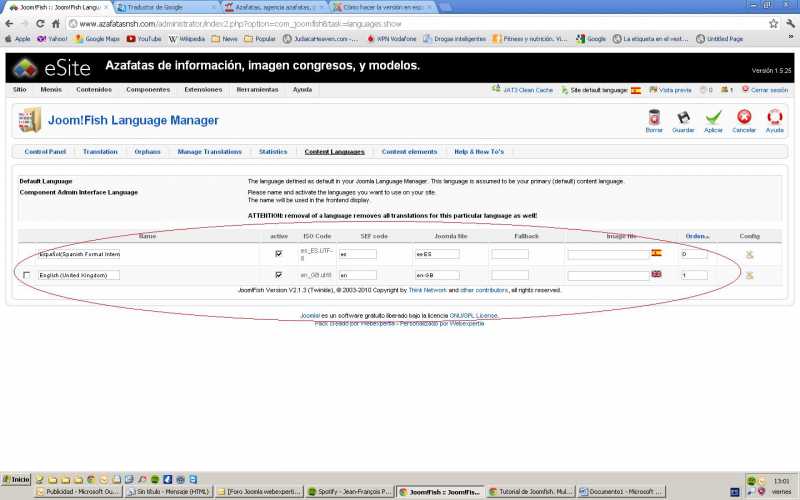This screenshot has height=500, width=800.
Task: Open the Yahoo! bookmark
Action: (x=52, y=39)
